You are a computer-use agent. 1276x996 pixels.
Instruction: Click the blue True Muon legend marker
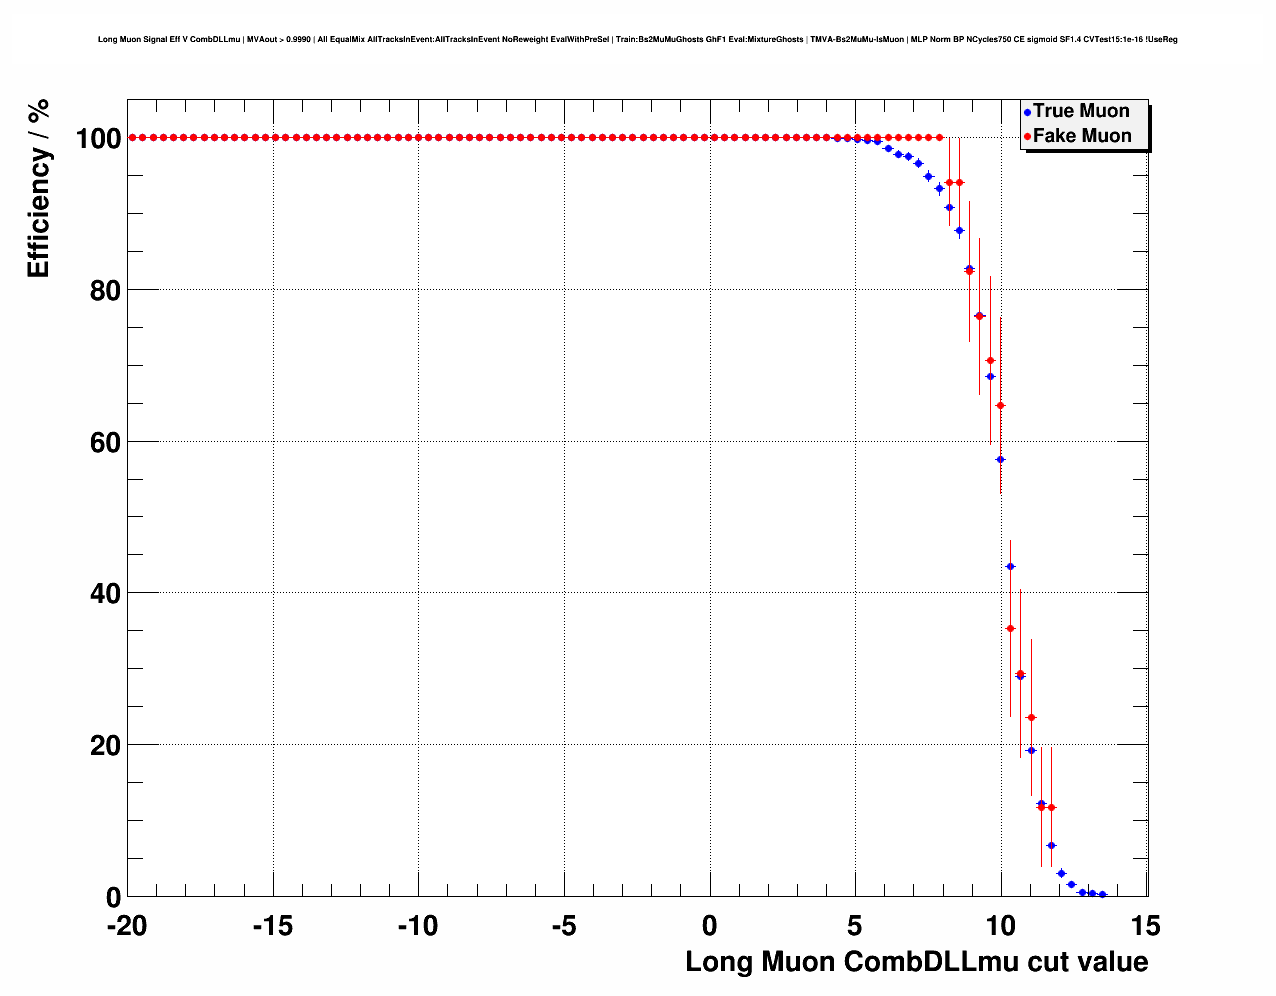point(1027,113)
